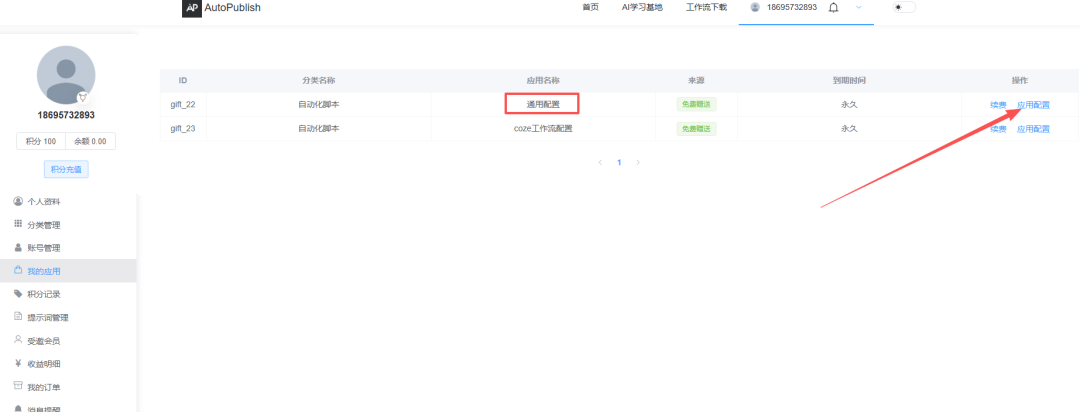Click 永久 in the gift_22 row
The width and height of the screenshot is (1080, 412).
pos(849,105)
